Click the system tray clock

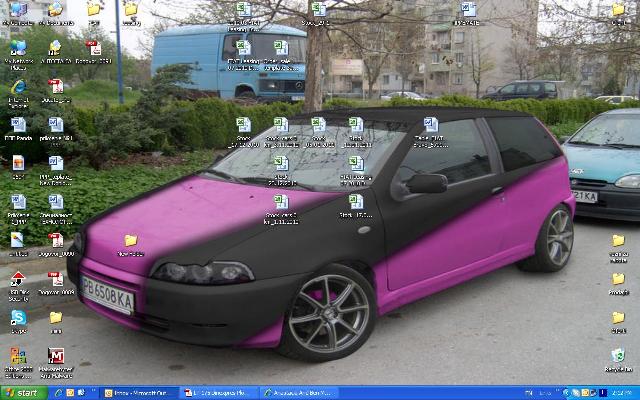622,393
